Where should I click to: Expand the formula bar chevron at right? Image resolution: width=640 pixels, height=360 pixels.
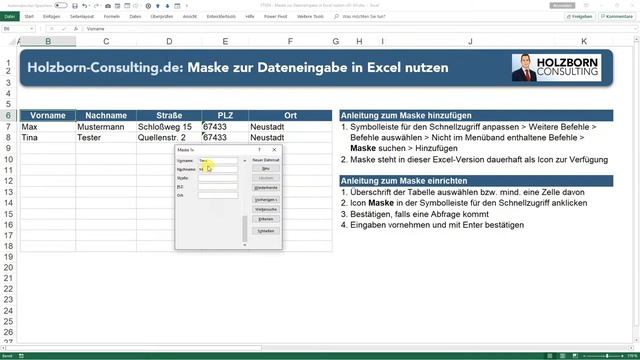click(637, 29)
